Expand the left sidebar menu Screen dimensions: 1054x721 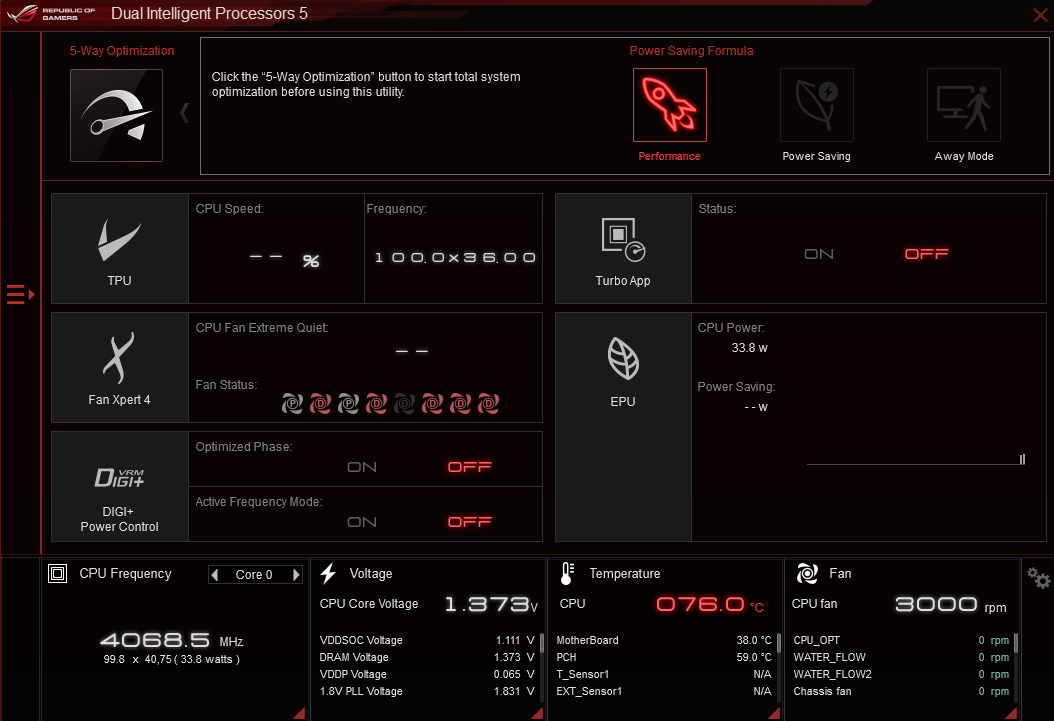pos(20,294)
